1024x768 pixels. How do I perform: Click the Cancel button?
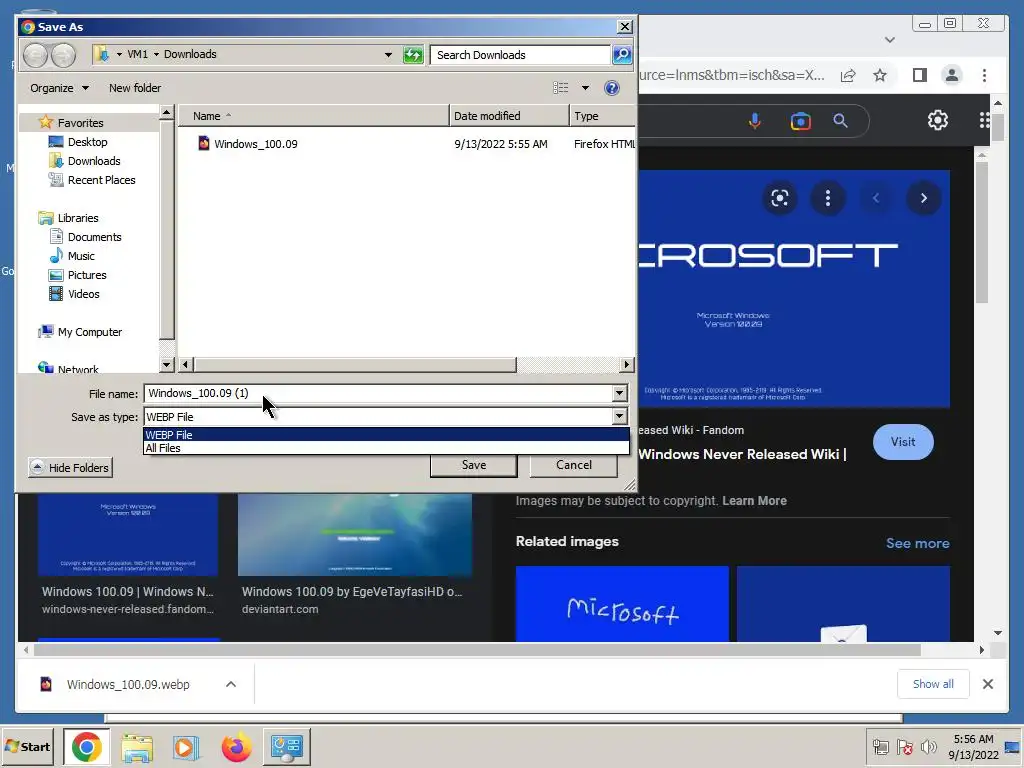(x=573, y=465)
